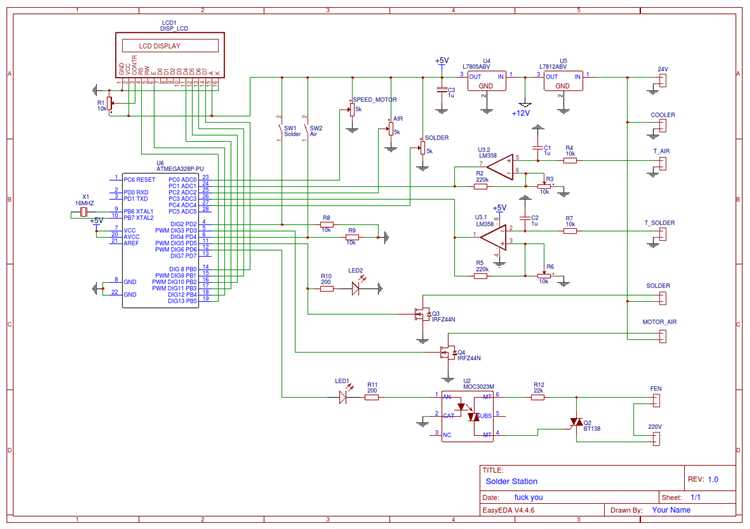This screenshot has height=529, width=750.
Task: Click the MOC3023M optocoupler U2
Action: pyautogui.click(x=467, y=415)
